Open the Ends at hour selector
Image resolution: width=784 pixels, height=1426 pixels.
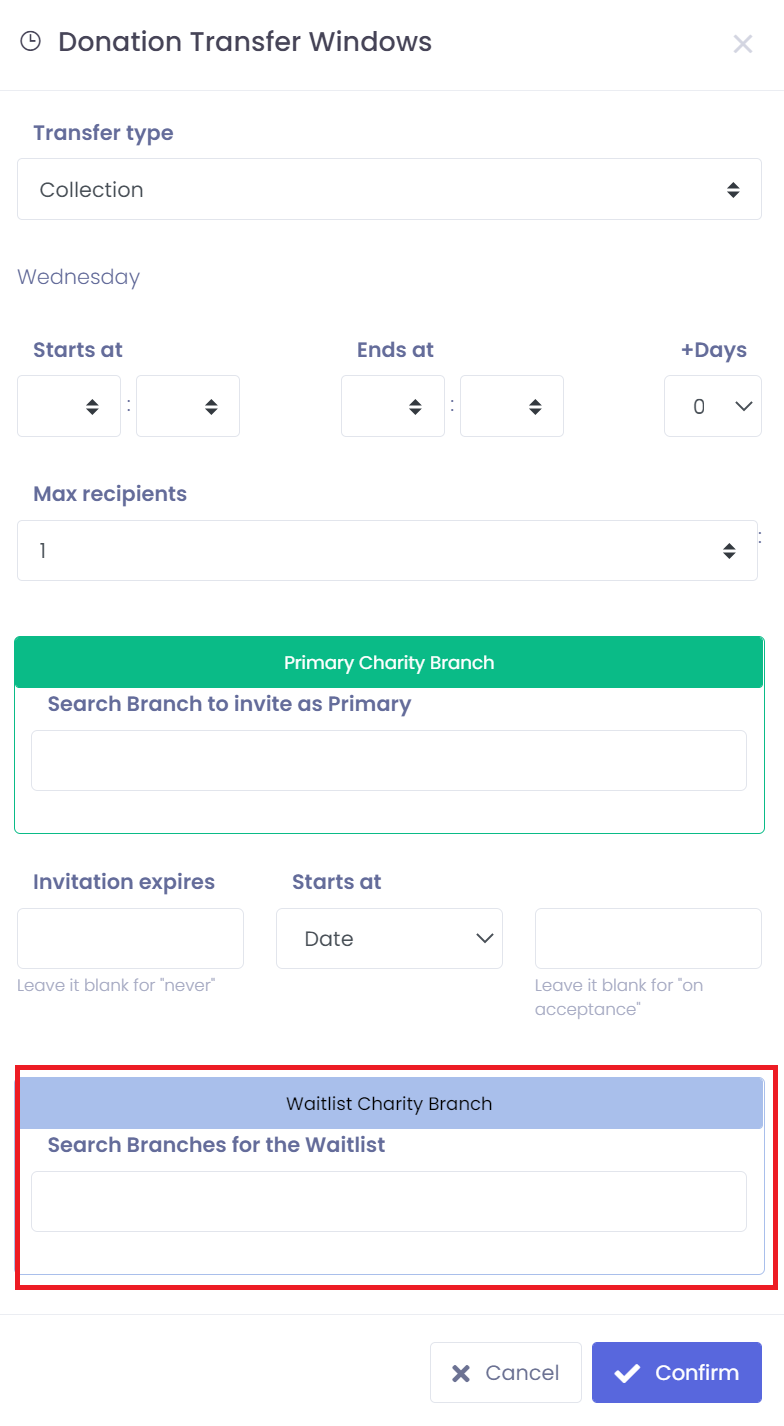(393, 406)
